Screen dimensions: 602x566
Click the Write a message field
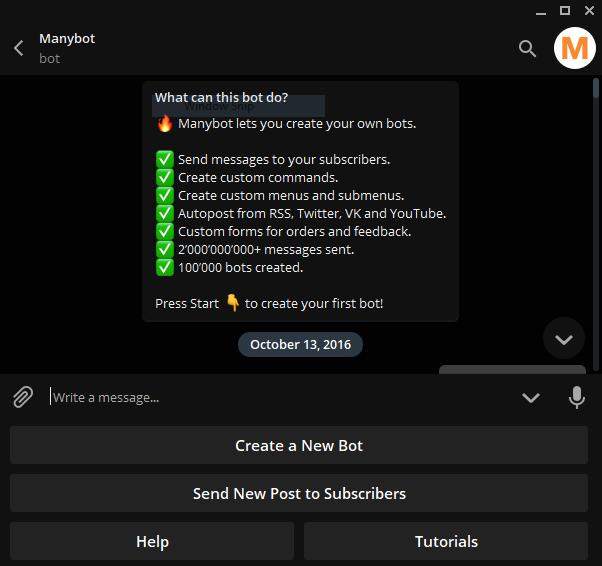[280, 397]
